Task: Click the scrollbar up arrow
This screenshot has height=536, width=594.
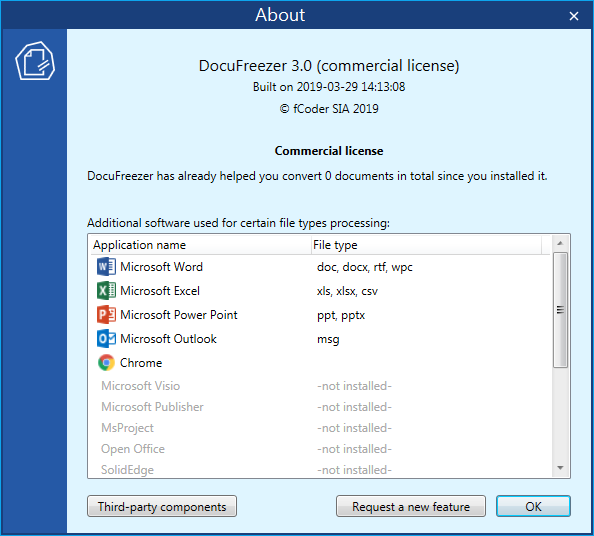Action: 560,243
